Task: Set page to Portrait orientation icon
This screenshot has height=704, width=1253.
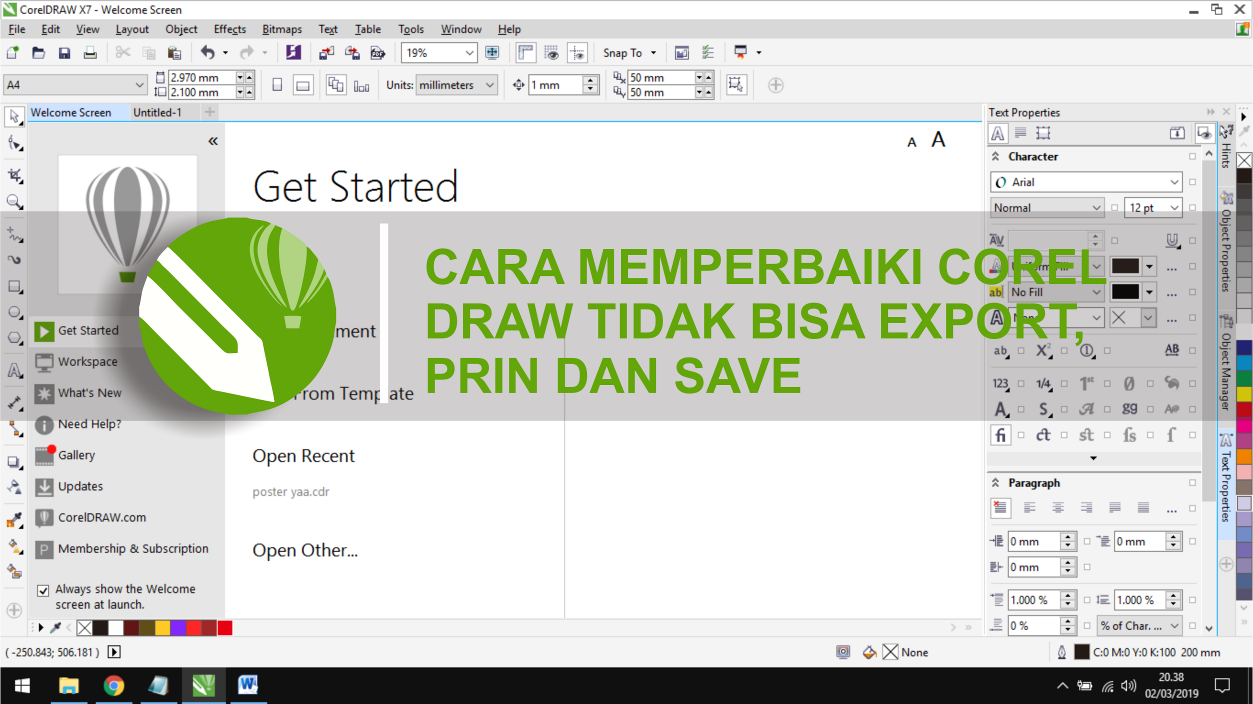Action: (278, 85)
